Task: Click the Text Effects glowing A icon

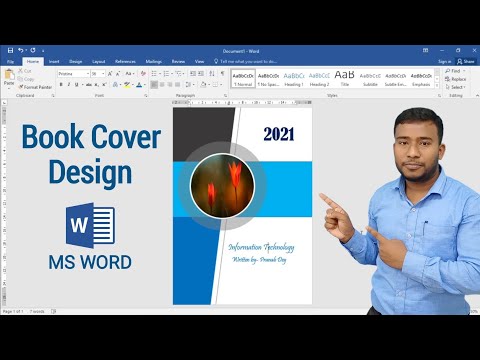Action: tap(115, 85)
